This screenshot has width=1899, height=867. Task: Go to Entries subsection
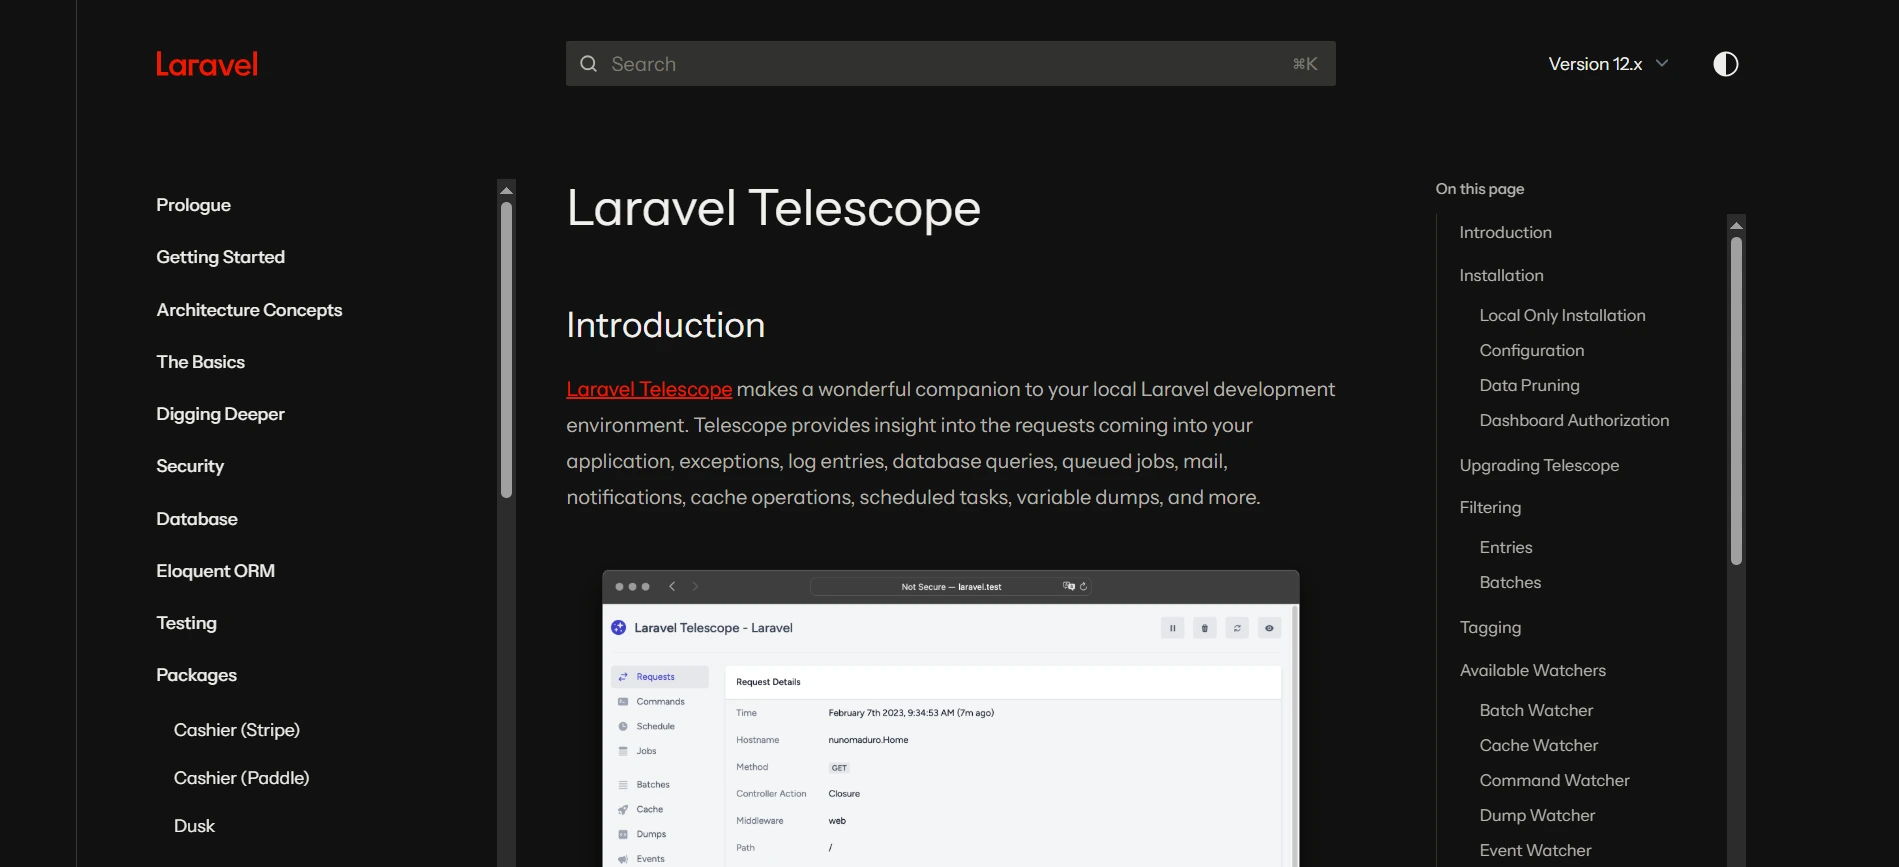click(x=1505, y=547)
